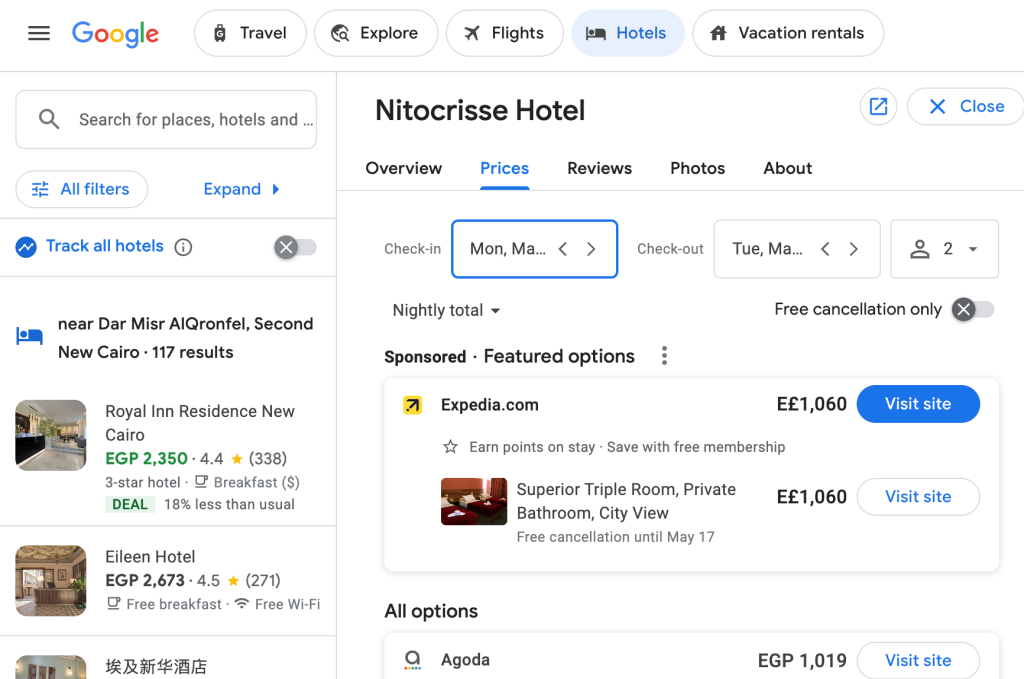Advance check-out date to next day
1024x679 pixels.
[x=853, y=249]
